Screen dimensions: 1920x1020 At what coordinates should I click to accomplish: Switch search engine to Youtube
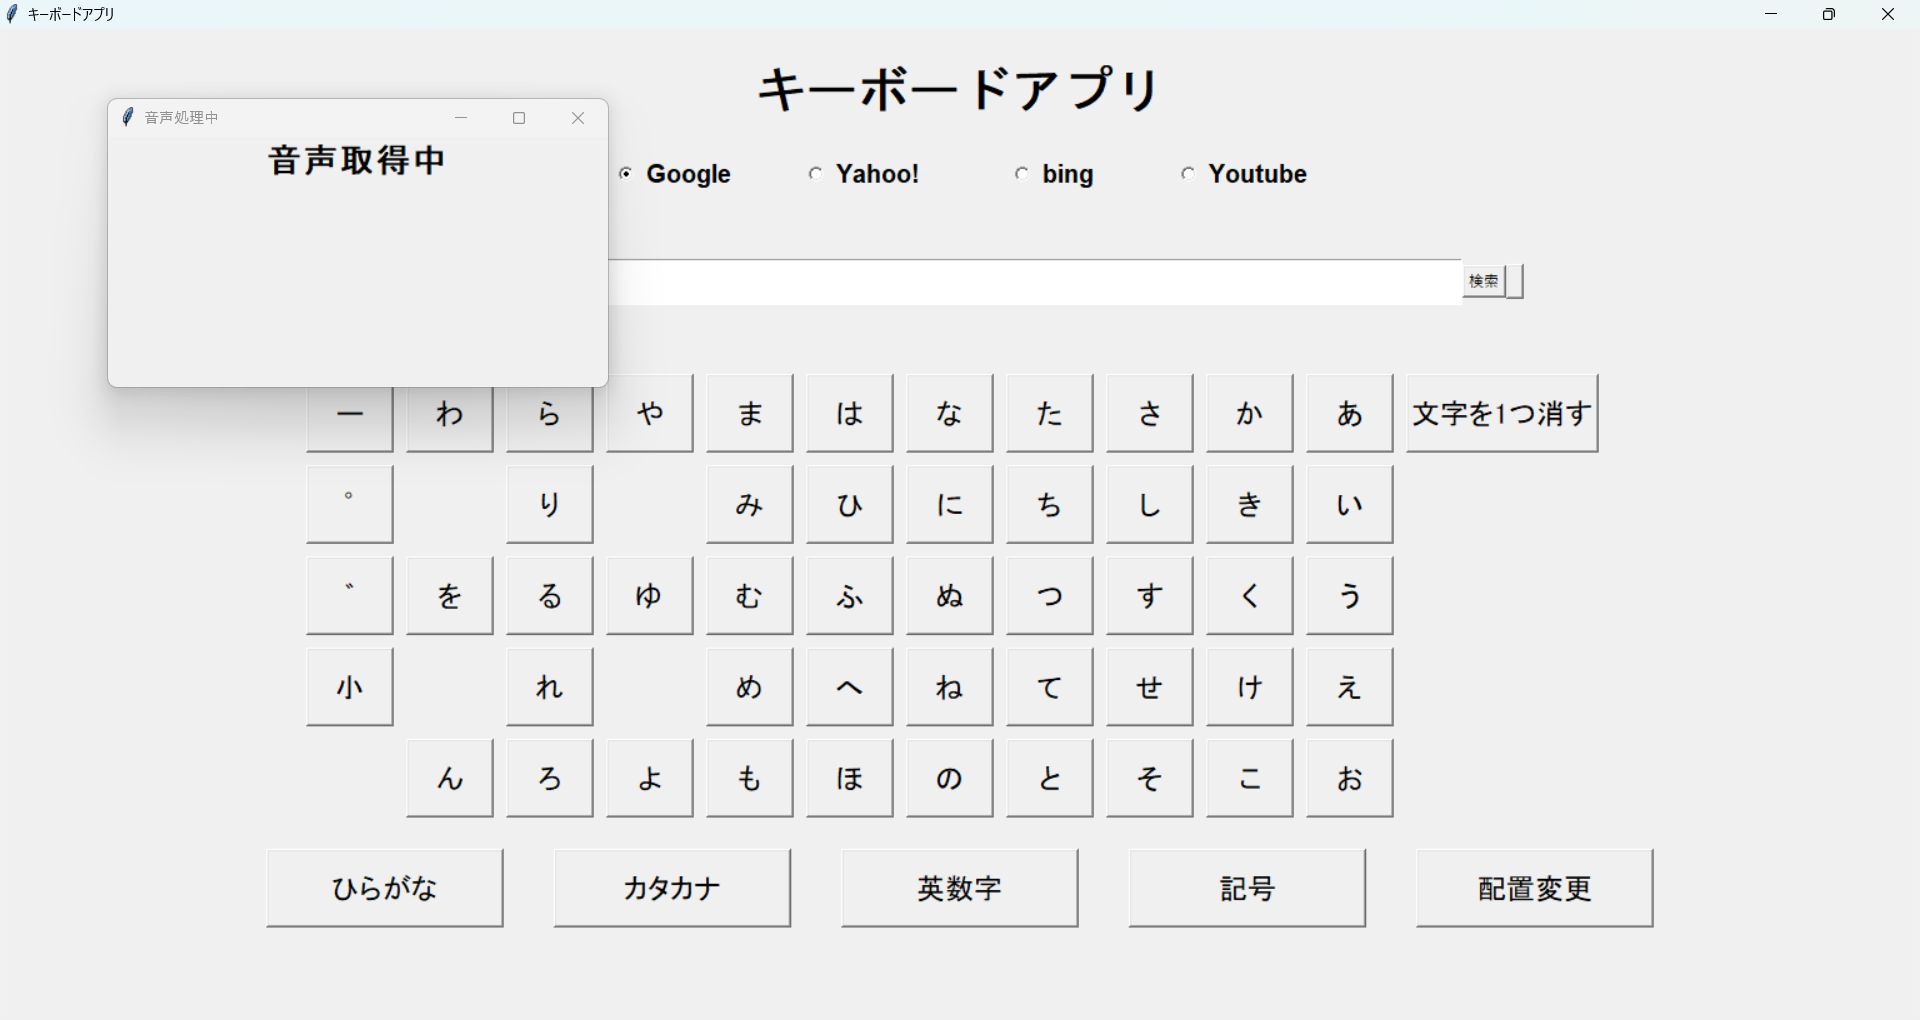point(1187,174)
